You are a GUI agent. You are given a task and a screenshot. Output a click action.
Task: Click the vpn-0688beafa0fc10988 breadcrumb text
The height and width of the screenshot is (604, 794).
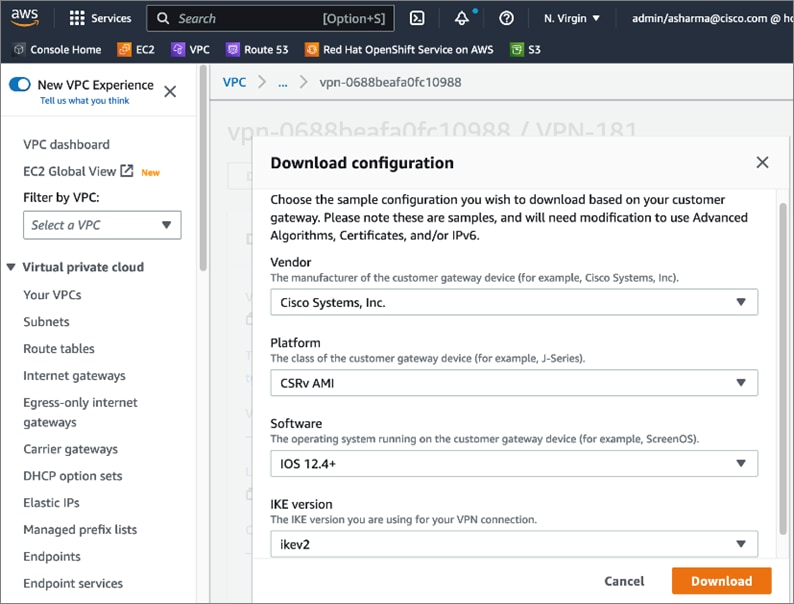tap(390, 82)
